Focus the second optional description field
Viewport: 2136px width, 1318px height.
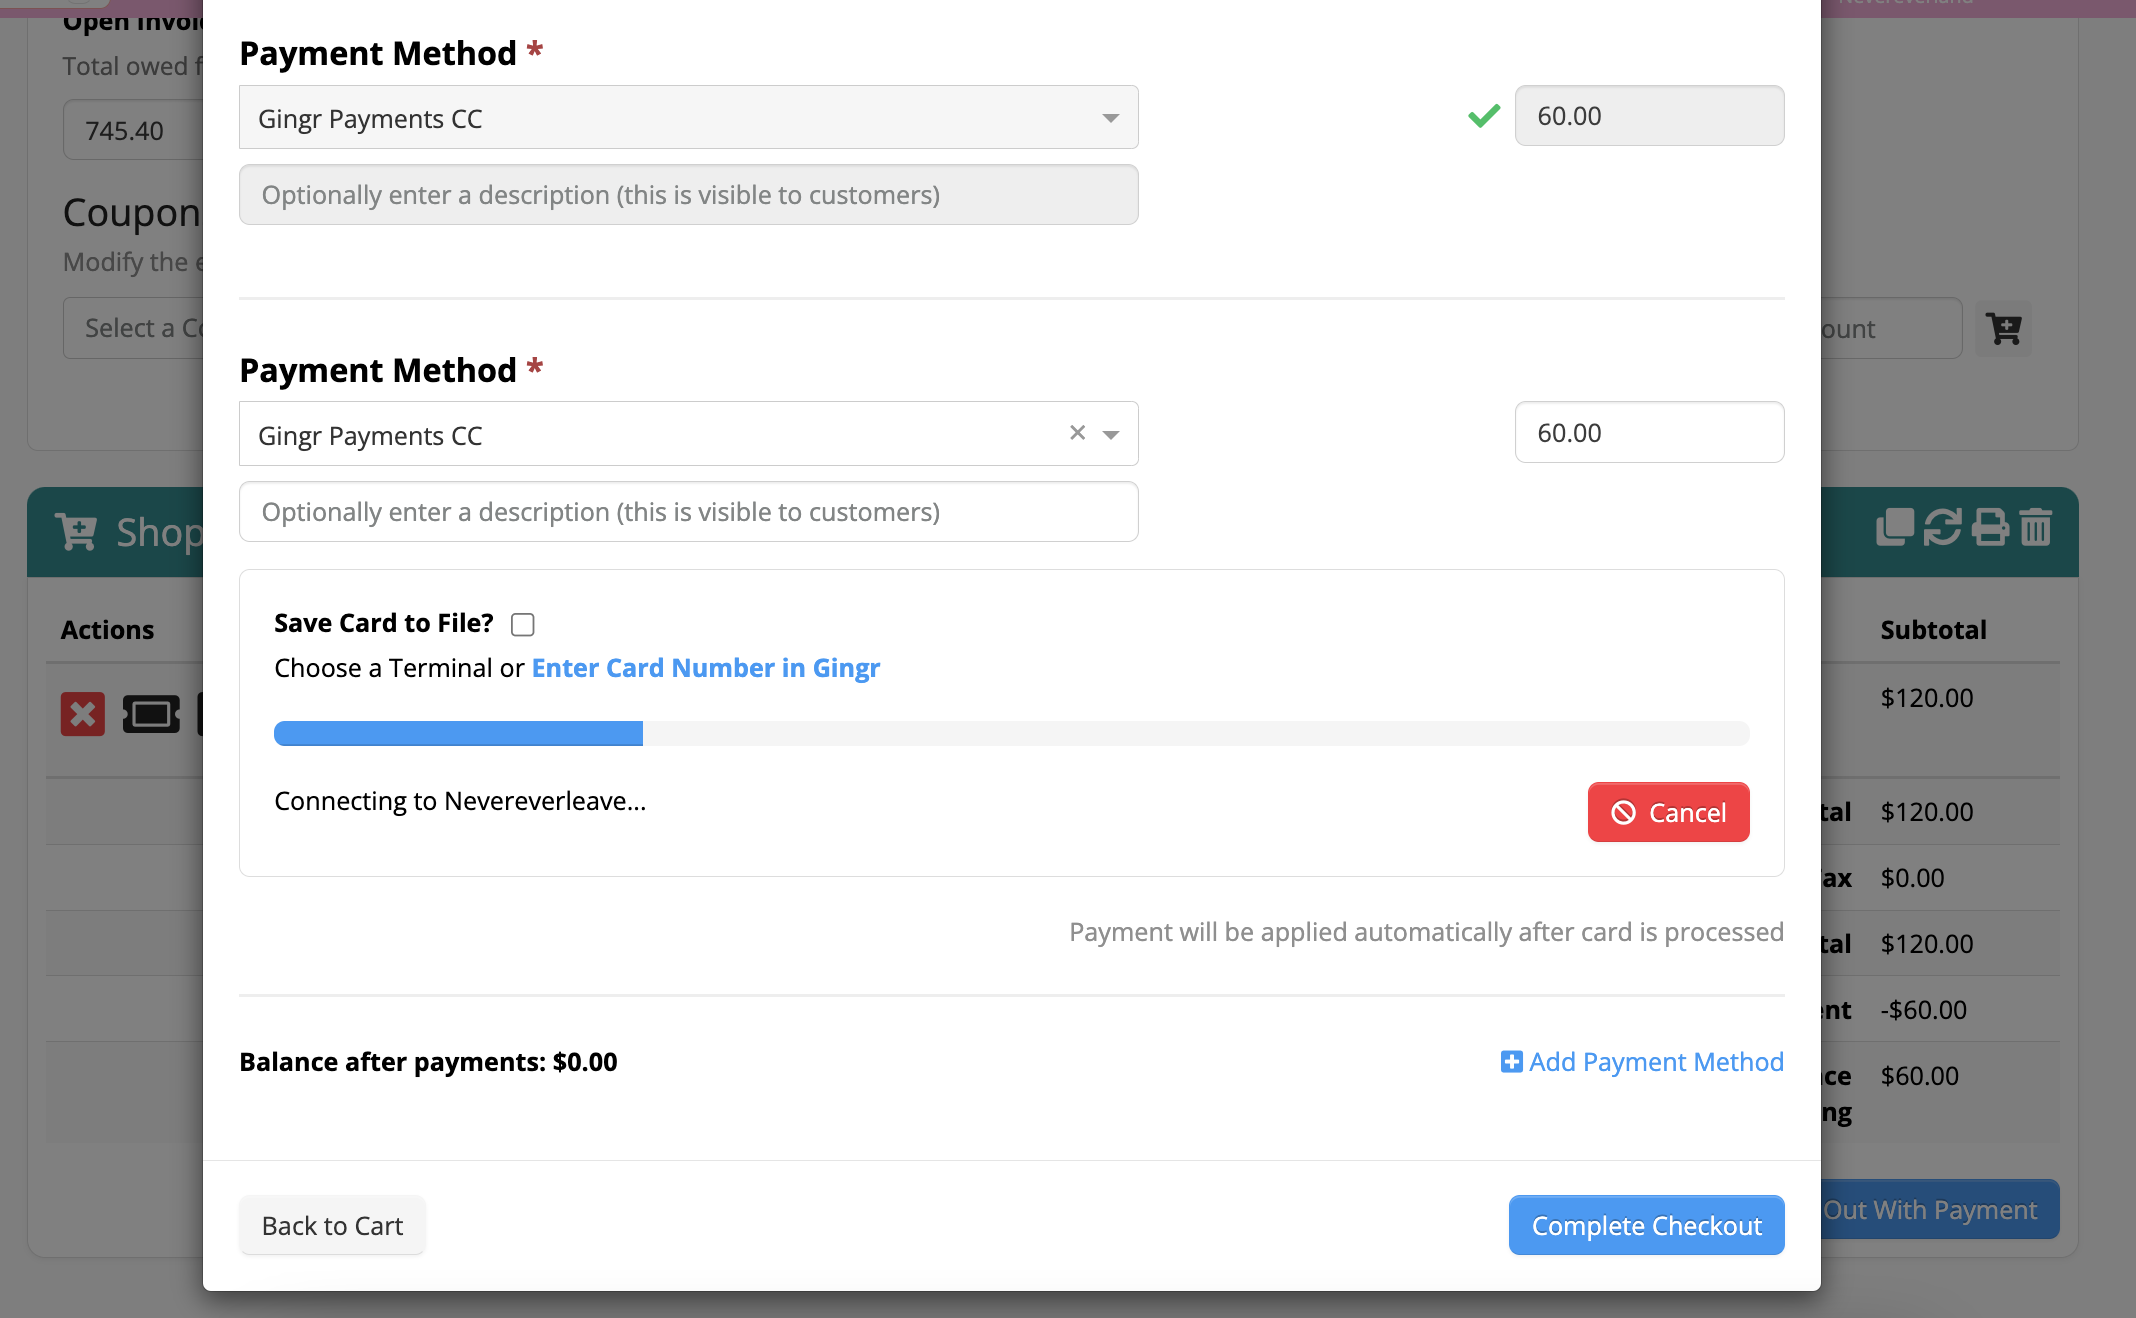688,512
